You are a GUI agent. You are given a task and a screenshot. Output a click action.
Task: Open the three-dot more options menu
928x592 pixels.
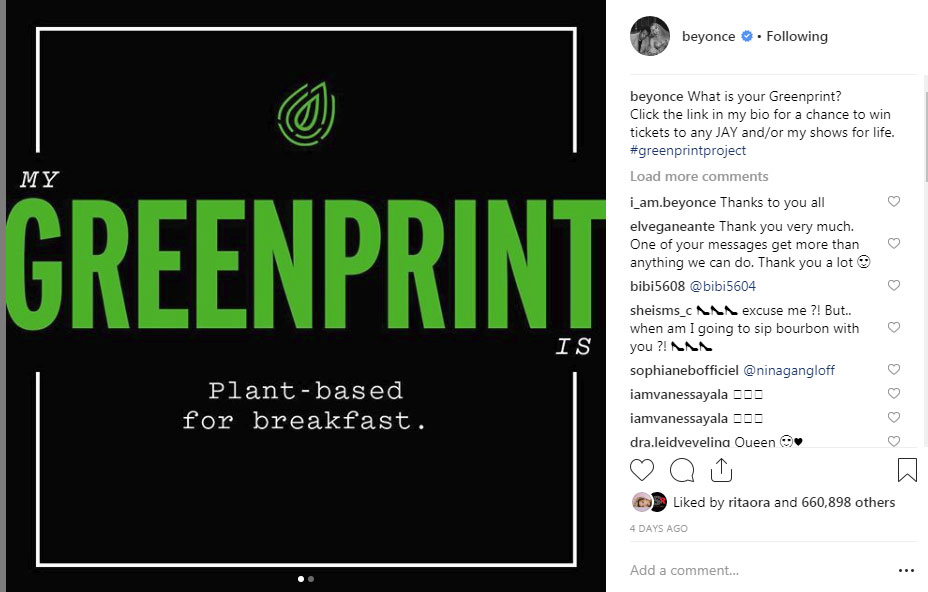pos(906,571)
